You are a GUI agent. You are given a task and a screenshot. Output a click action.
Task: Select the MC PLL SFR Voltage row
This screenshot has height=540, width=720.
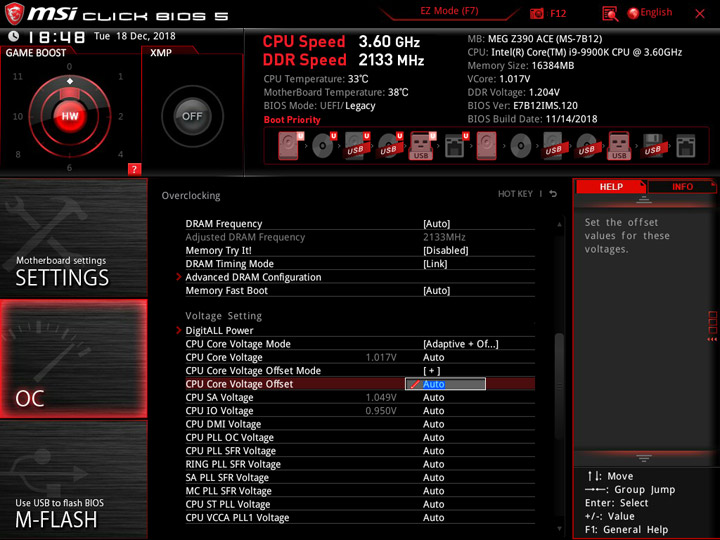point(360,490)
